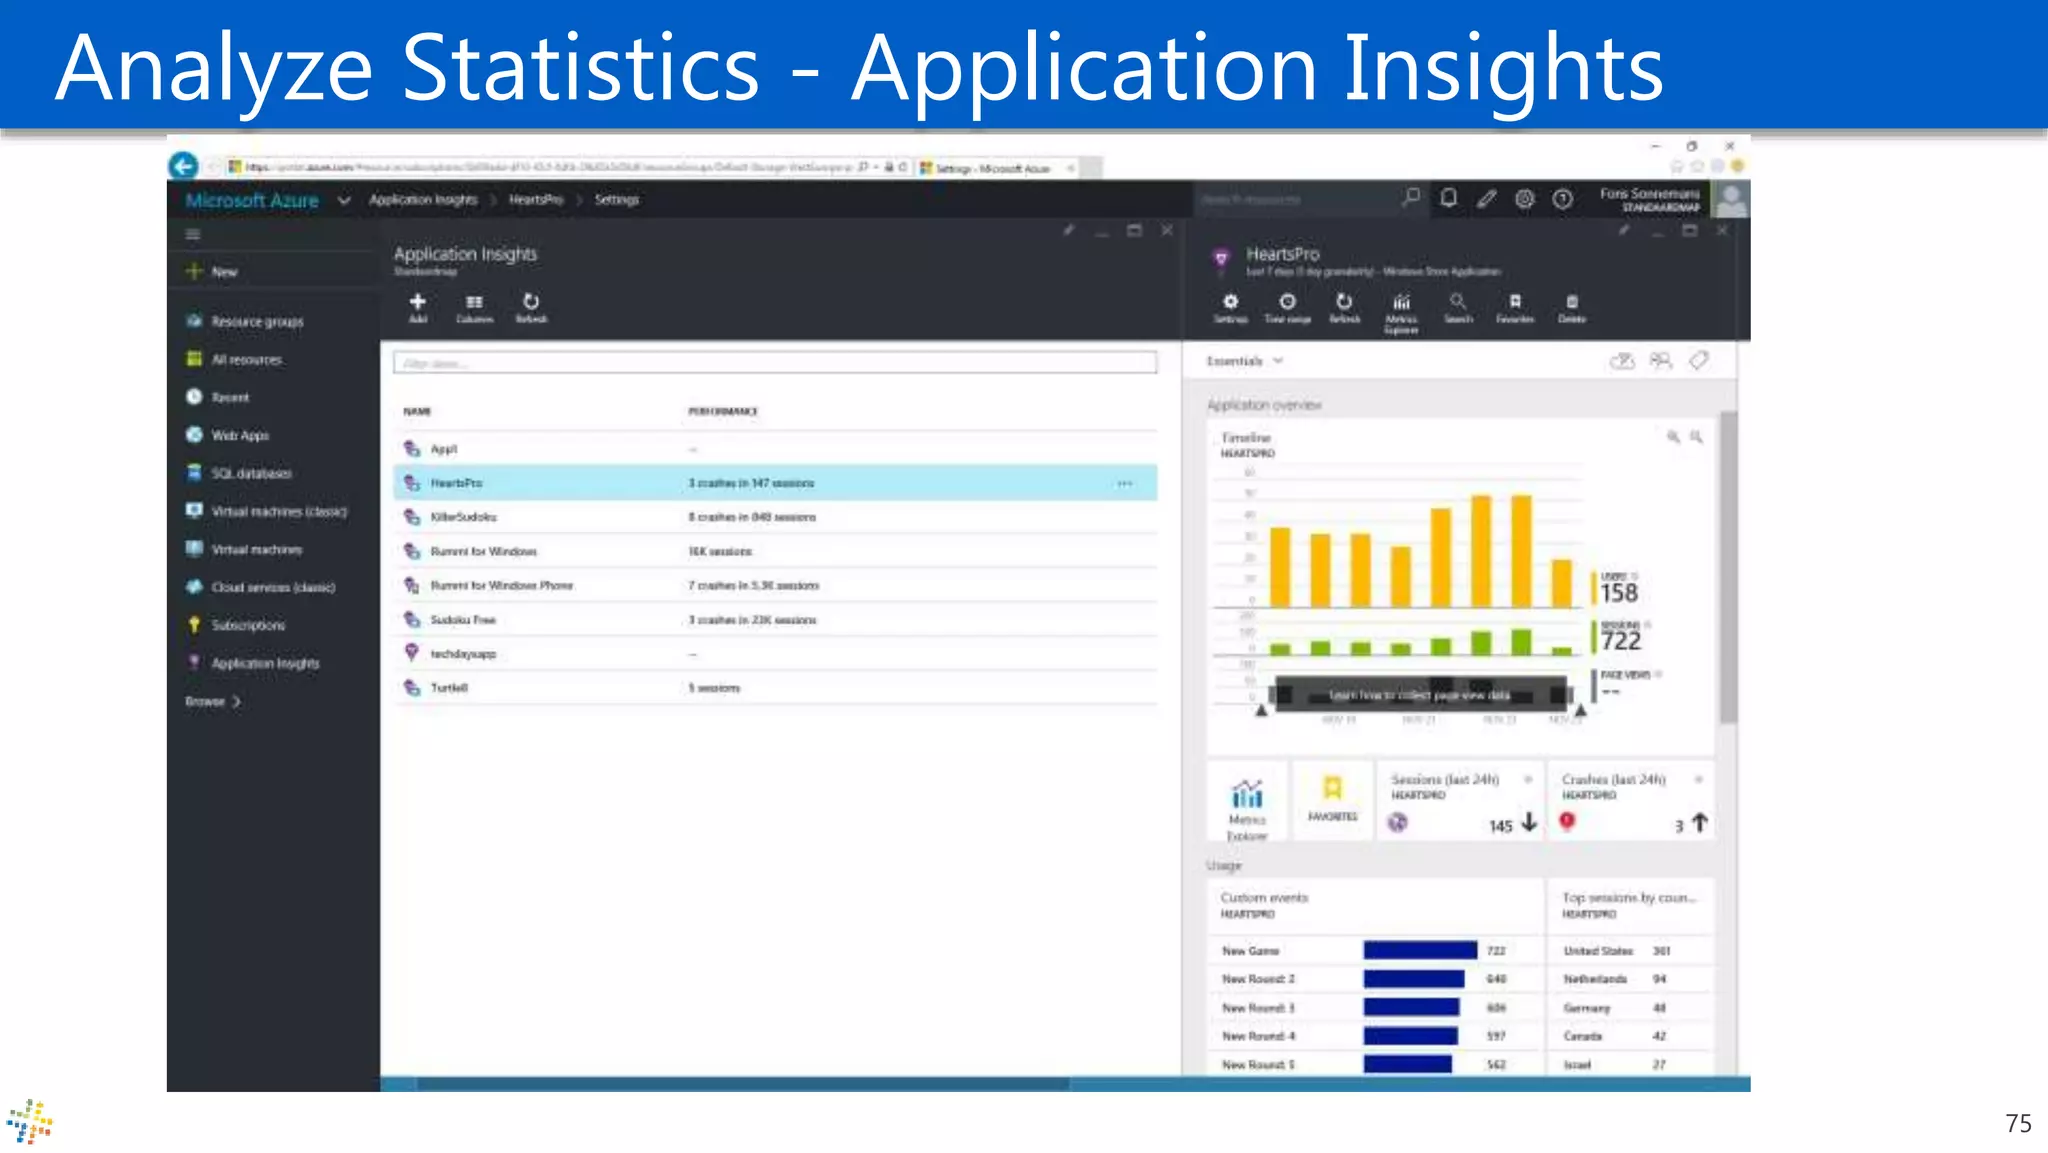
Task: Click Refresh in HeartsPro blade toolbar
Action: (x=1344, y=308)
